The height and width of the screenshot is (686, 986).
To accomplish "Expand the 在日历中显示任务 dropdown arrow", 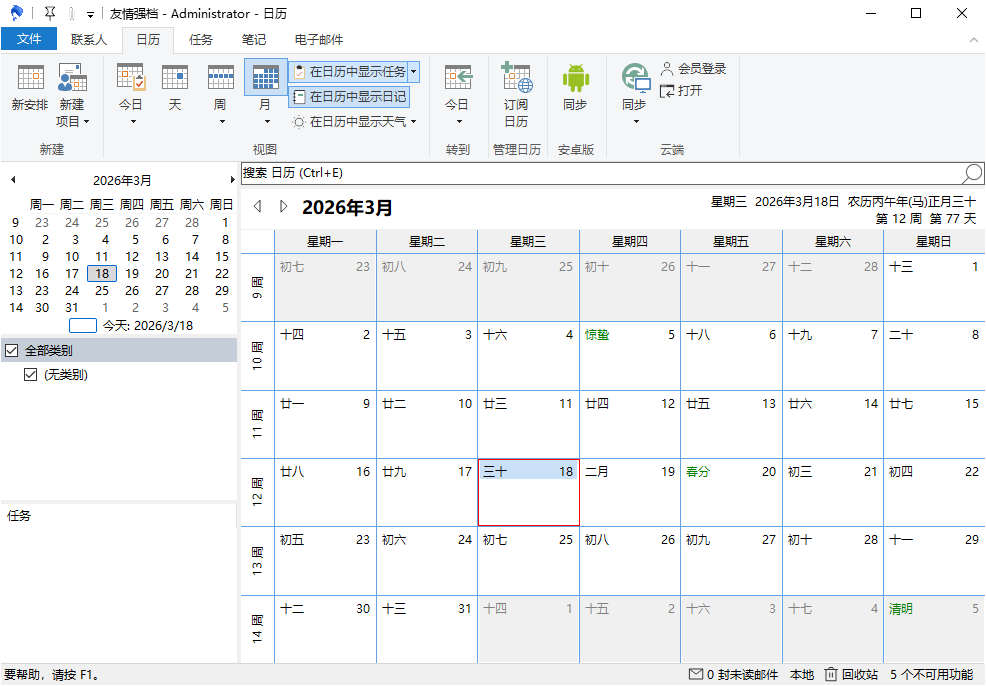I will [413, 72].
